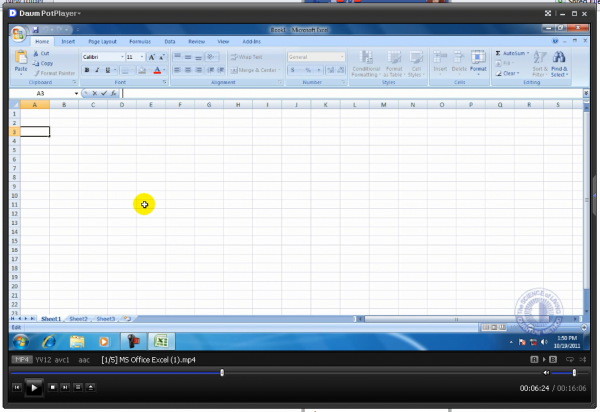
Task: Click Internet Explorer icon on the taskbar
Action: pos(49,341)
